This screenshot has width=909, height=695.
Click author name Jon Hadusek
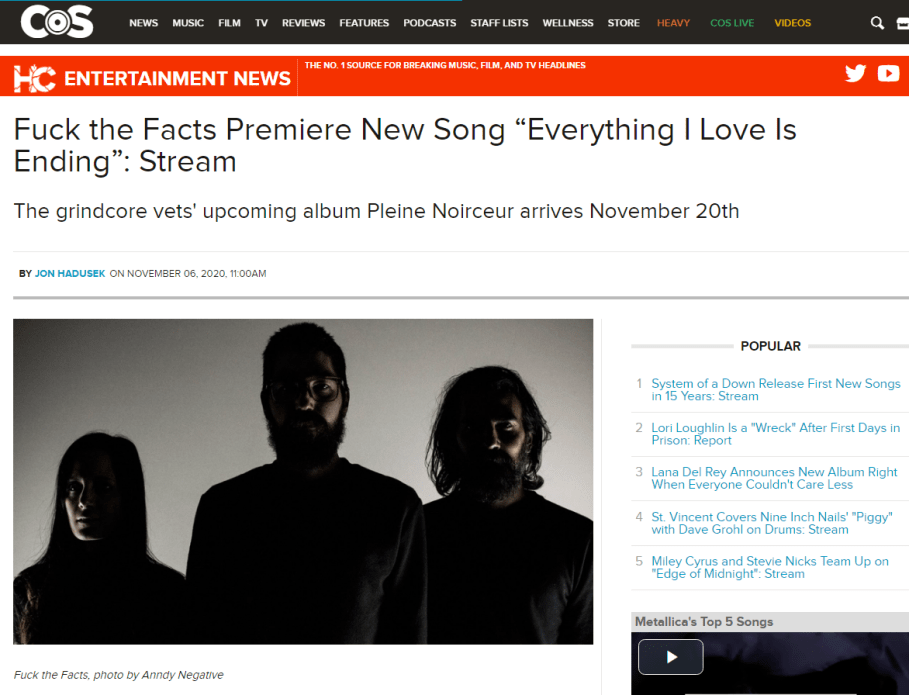[x=70, y=274]
